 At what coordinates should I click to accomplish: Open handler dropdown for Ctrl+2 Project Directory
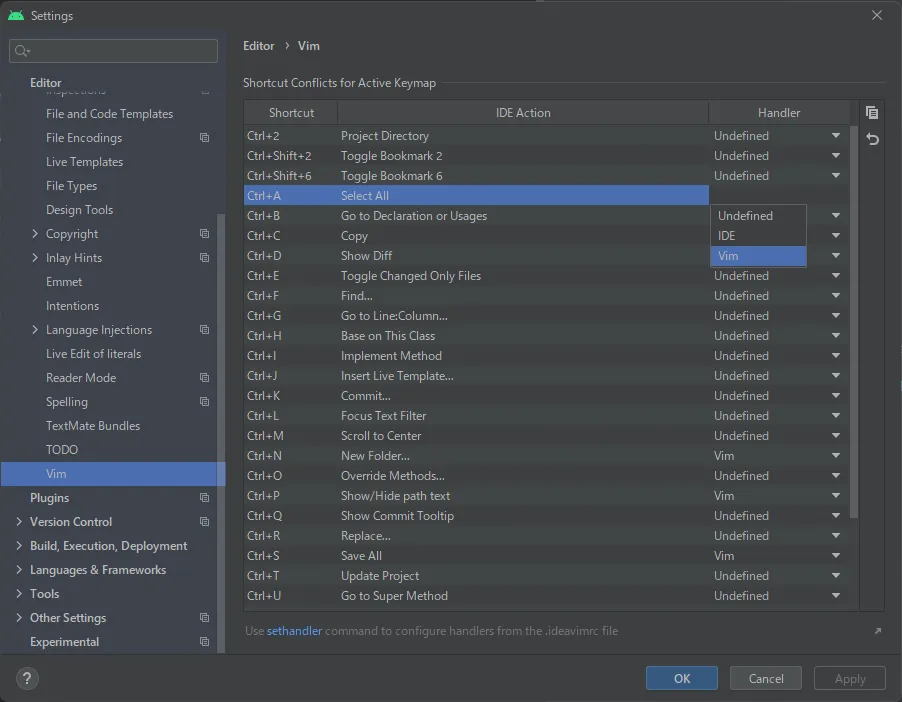pyautogui.click(x=835, y=136)
